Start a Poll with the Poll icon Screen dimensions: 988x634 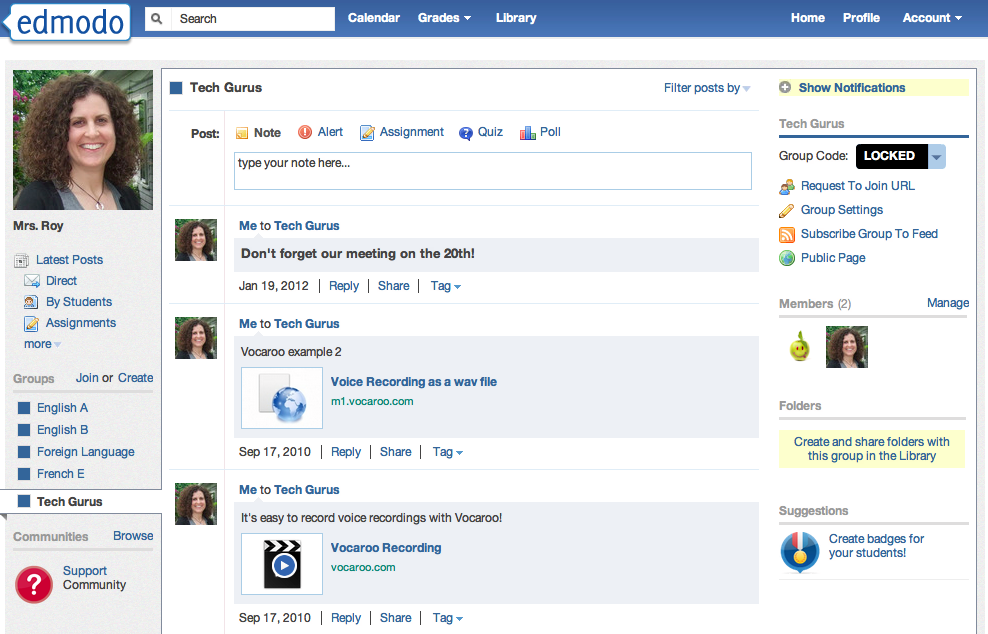527,132
